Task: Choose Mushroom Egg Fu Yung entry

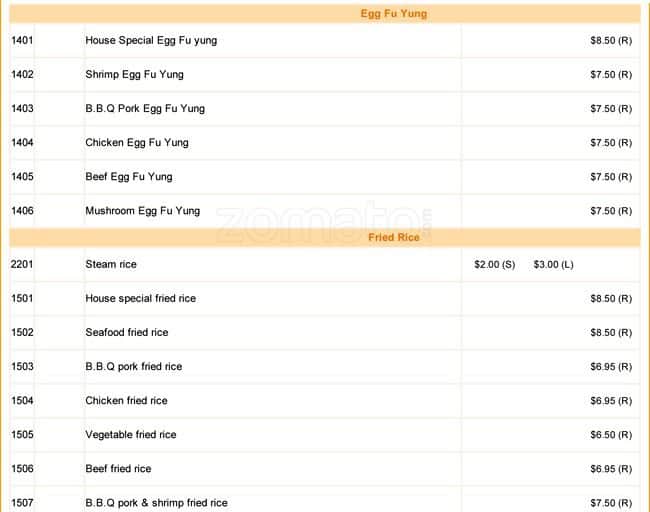Action: (142, 211)
